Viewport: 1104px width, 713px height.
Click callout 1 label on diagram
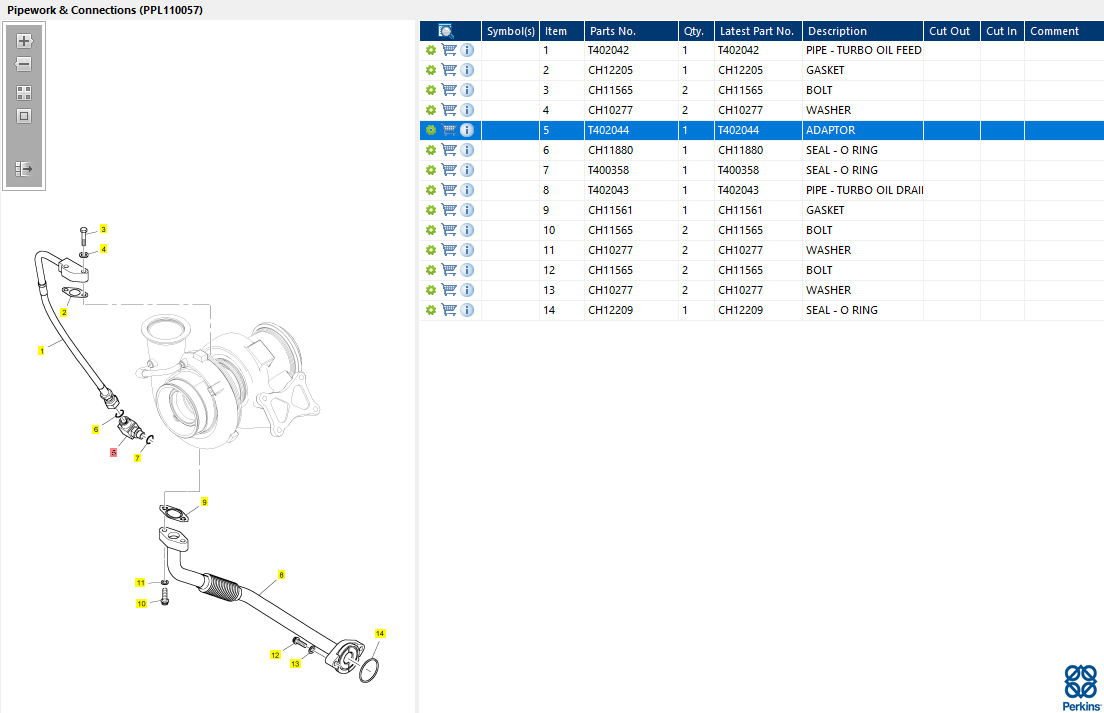[41, 351]
